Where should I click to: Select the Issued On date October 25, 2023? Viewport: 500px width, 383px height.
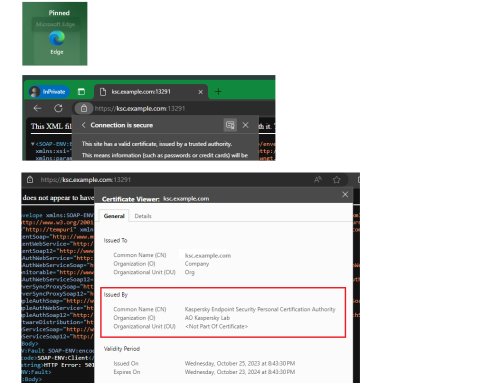click(x=240, y=363)
